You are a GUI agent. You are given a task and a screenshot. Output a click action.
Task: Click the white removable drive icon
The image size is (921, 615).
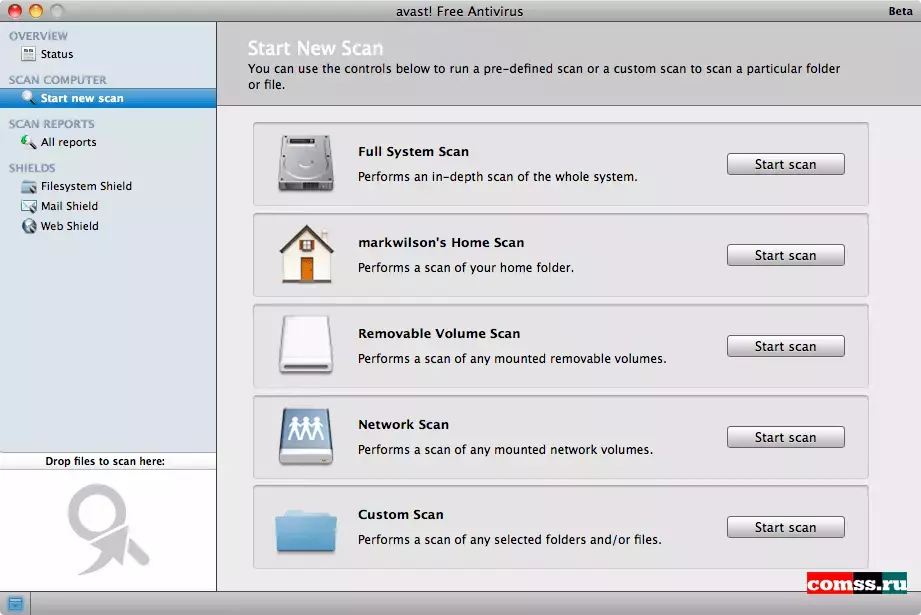pos(306,345)
